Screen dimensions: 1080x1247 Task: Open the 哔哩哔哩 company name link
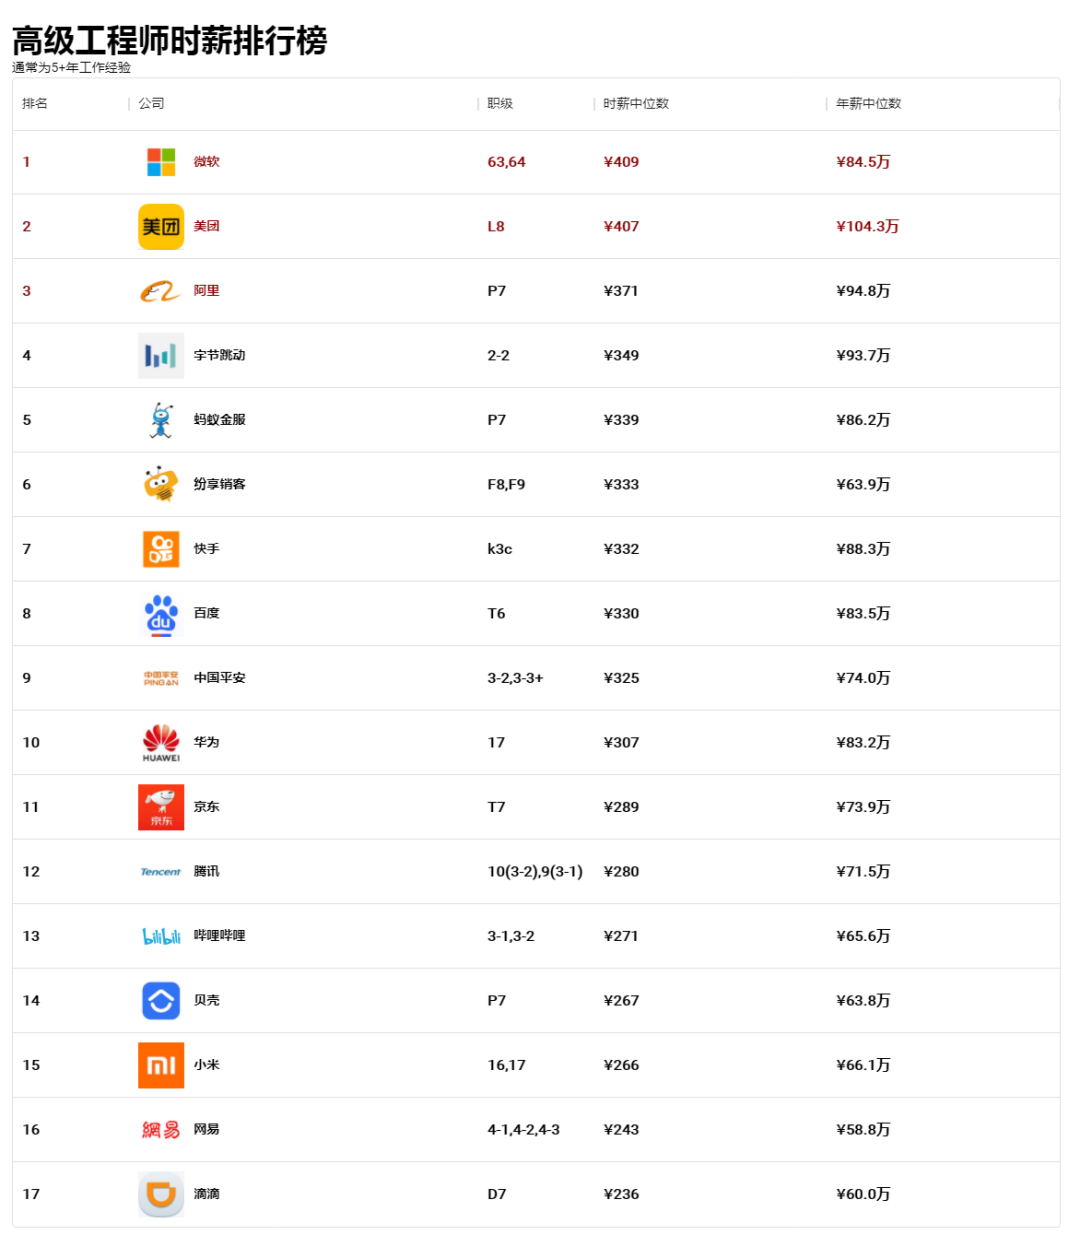tap(219, 936)
